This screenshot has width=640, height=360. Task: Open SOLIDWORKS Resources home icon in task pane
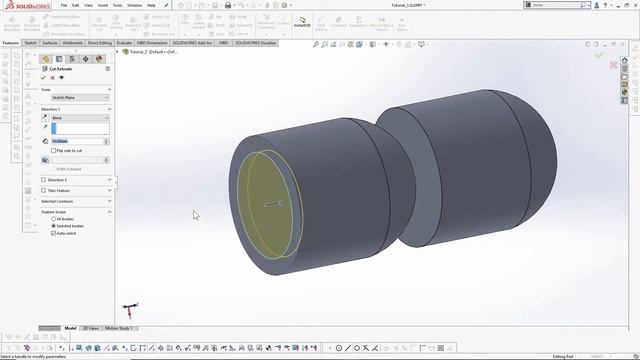(x=624, y=60)
